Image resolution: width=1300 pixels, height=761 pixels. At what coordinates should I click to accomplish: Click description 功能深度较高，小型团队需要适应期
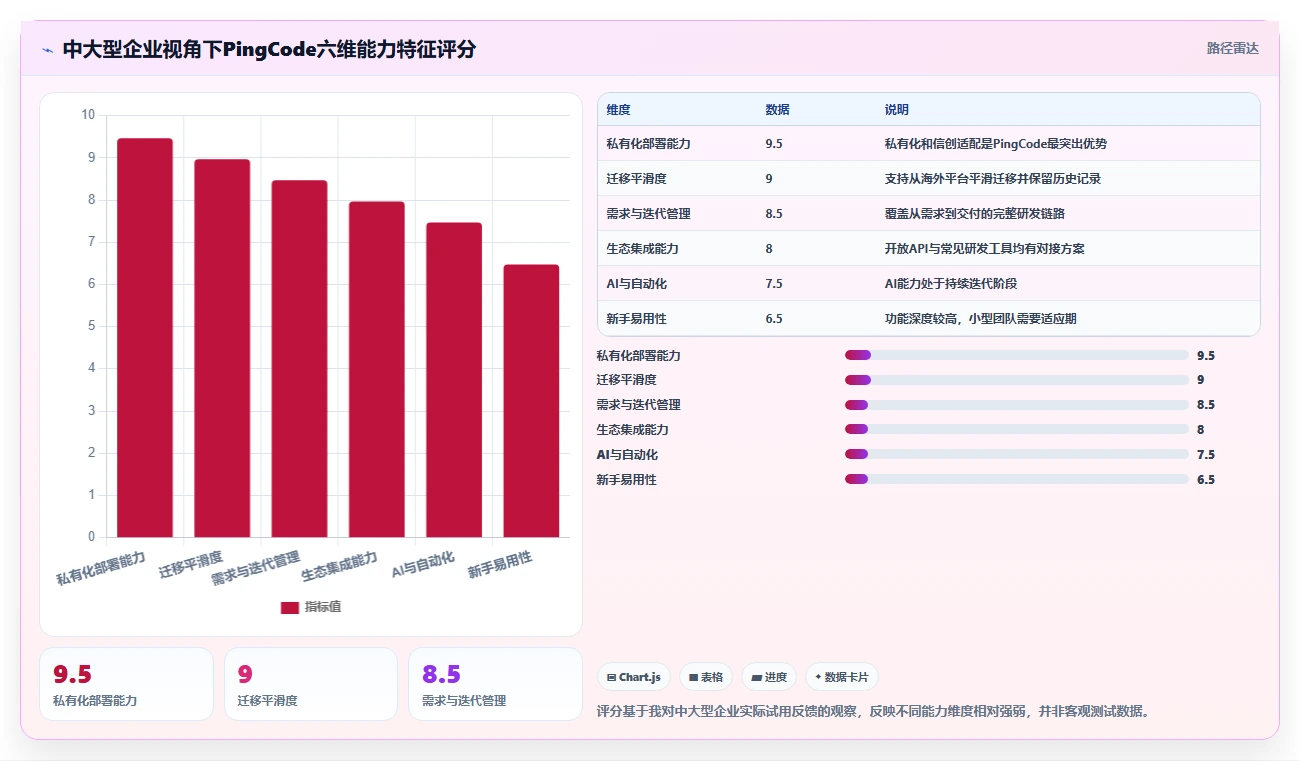coord(981,319)
